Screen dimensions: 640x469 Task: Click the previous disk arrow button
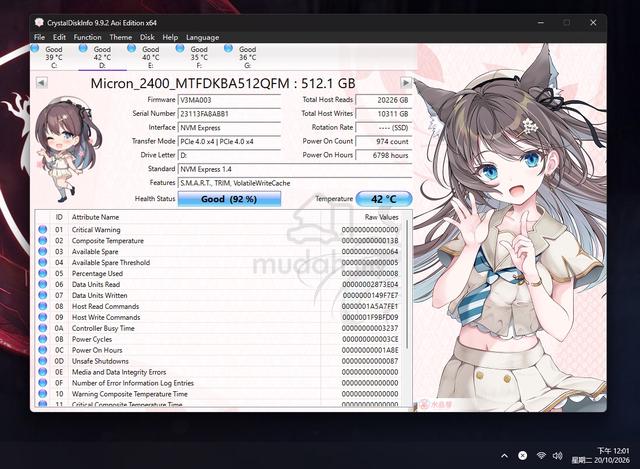pyautogui.click(x=42, y=82)
